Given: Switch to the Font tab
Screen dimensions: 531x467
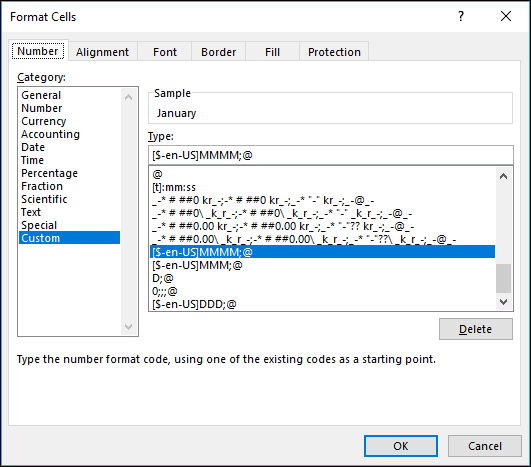Looking at the screenshot, I should (165, 52).
